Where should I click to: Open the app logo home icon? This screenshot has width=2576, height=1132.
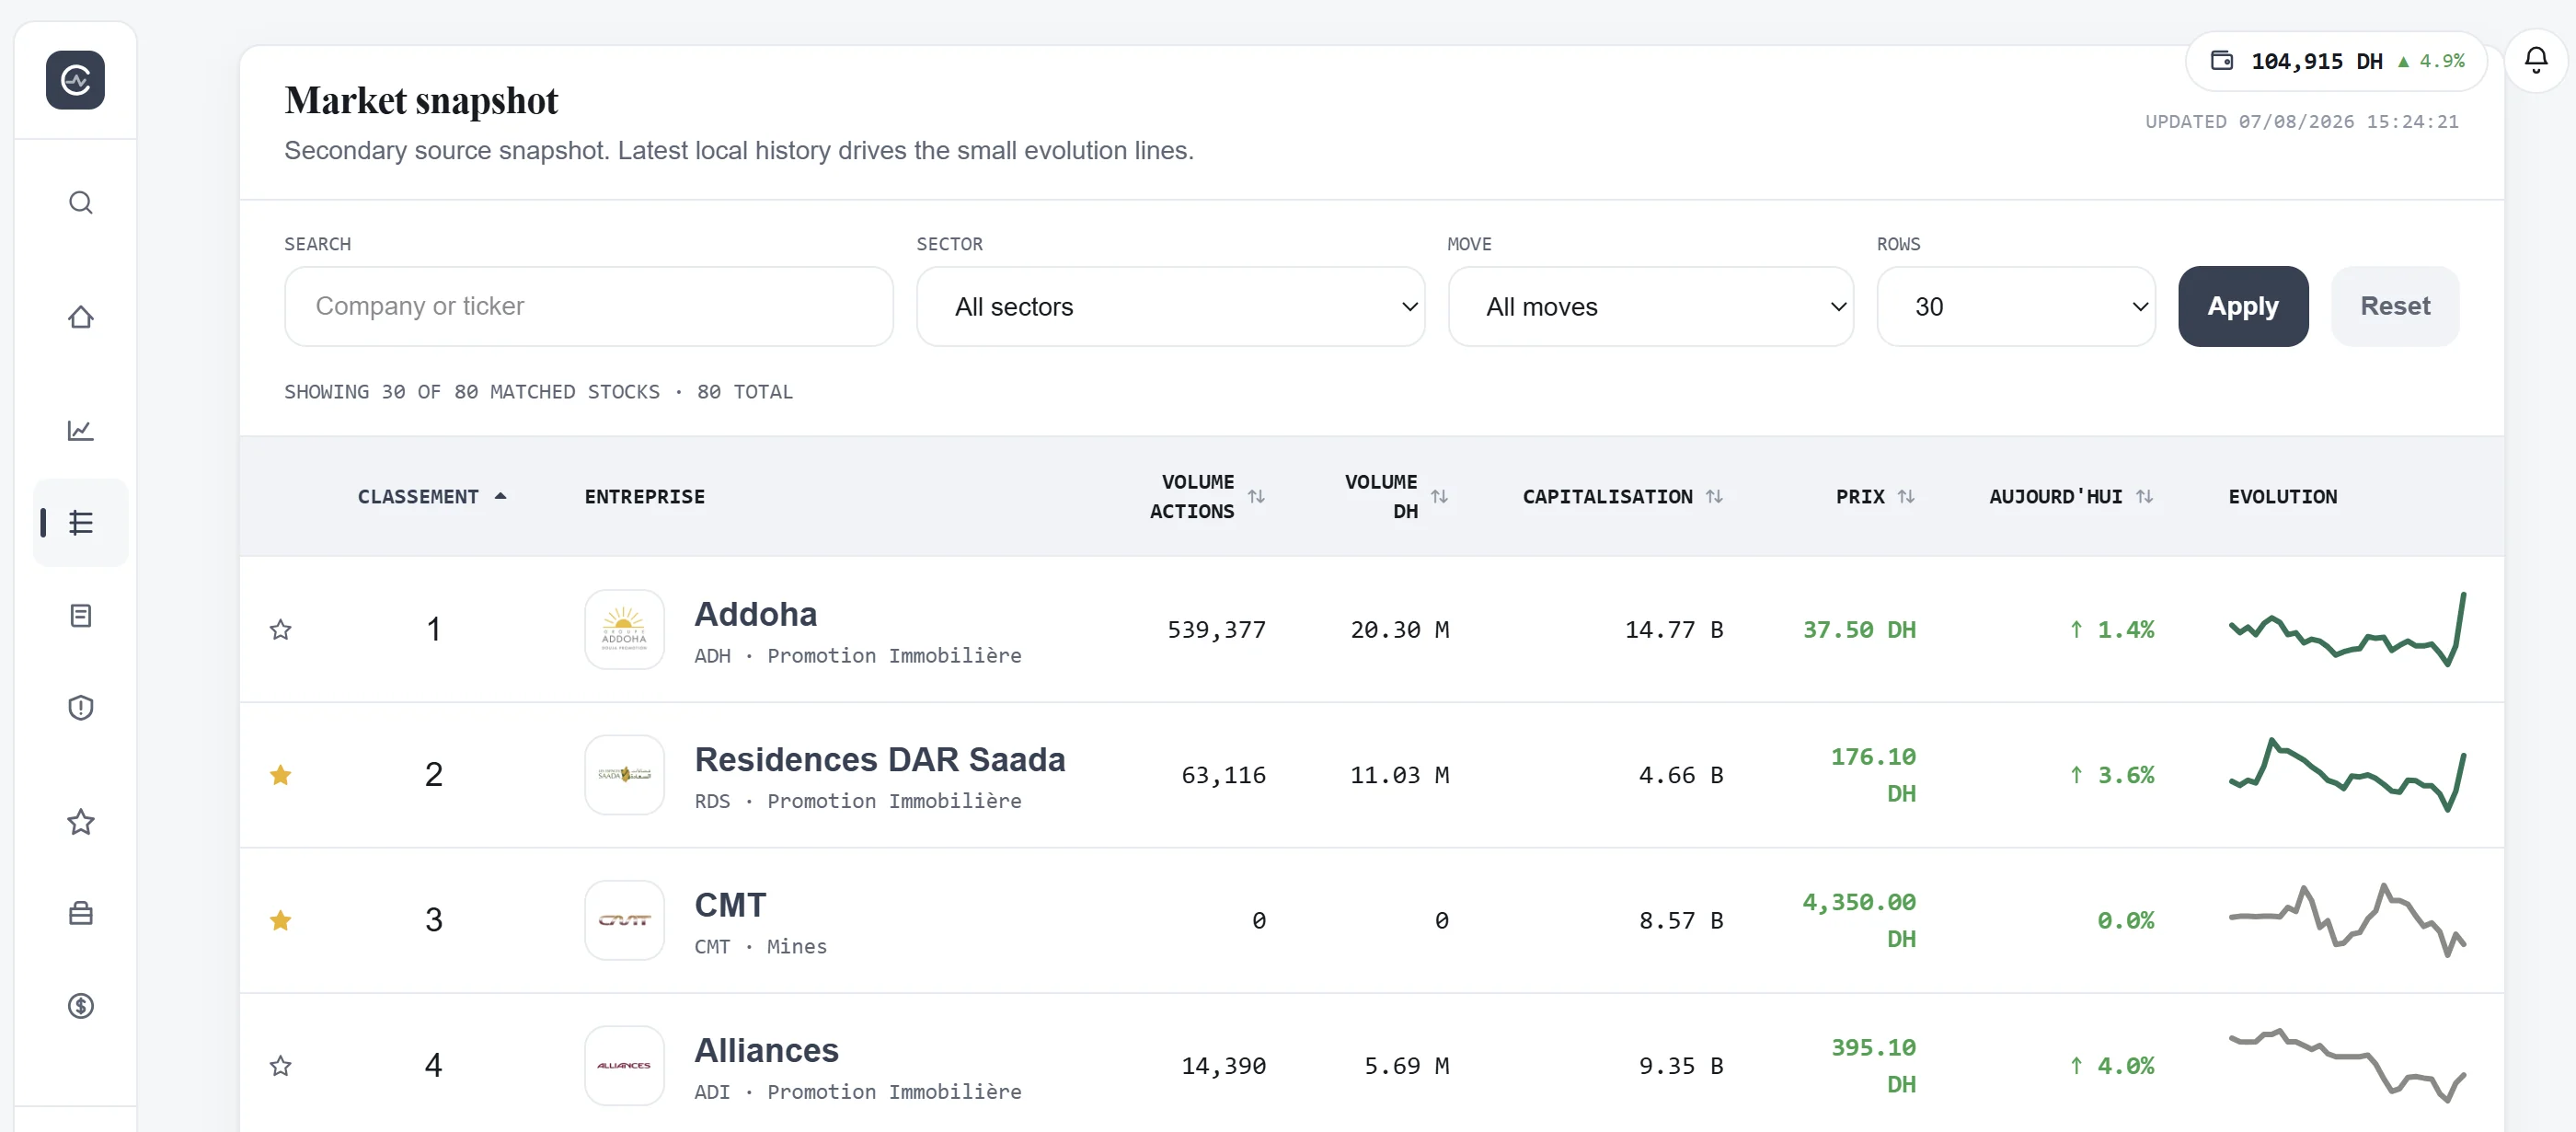pos(75,80)
